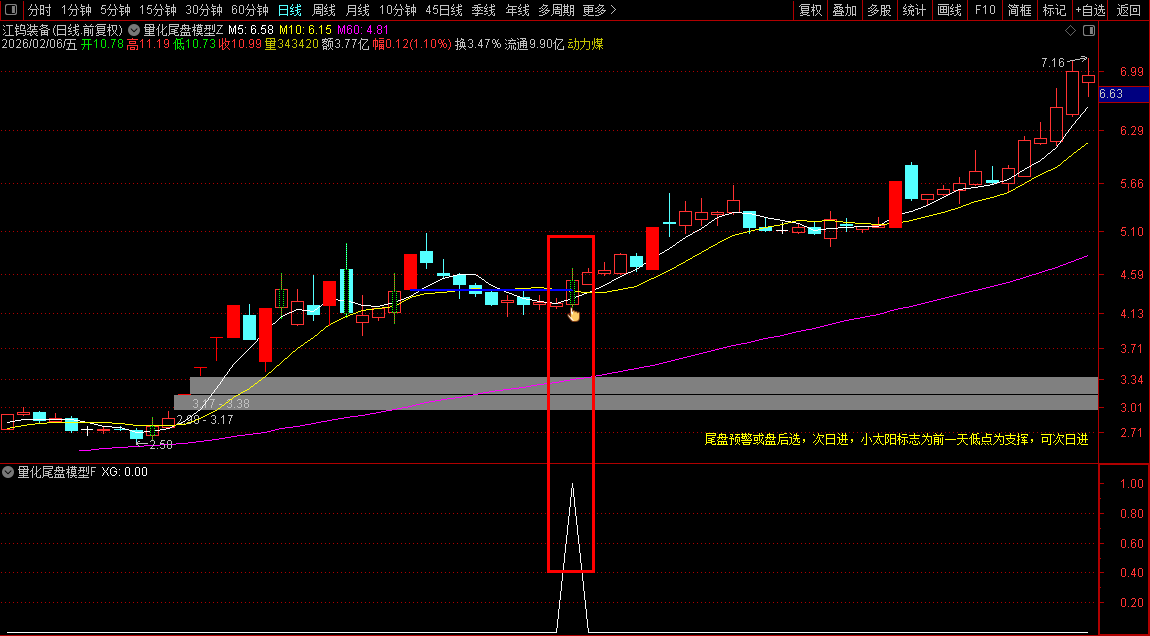Toggle the left sidebar panel icon

coord(13,10)
